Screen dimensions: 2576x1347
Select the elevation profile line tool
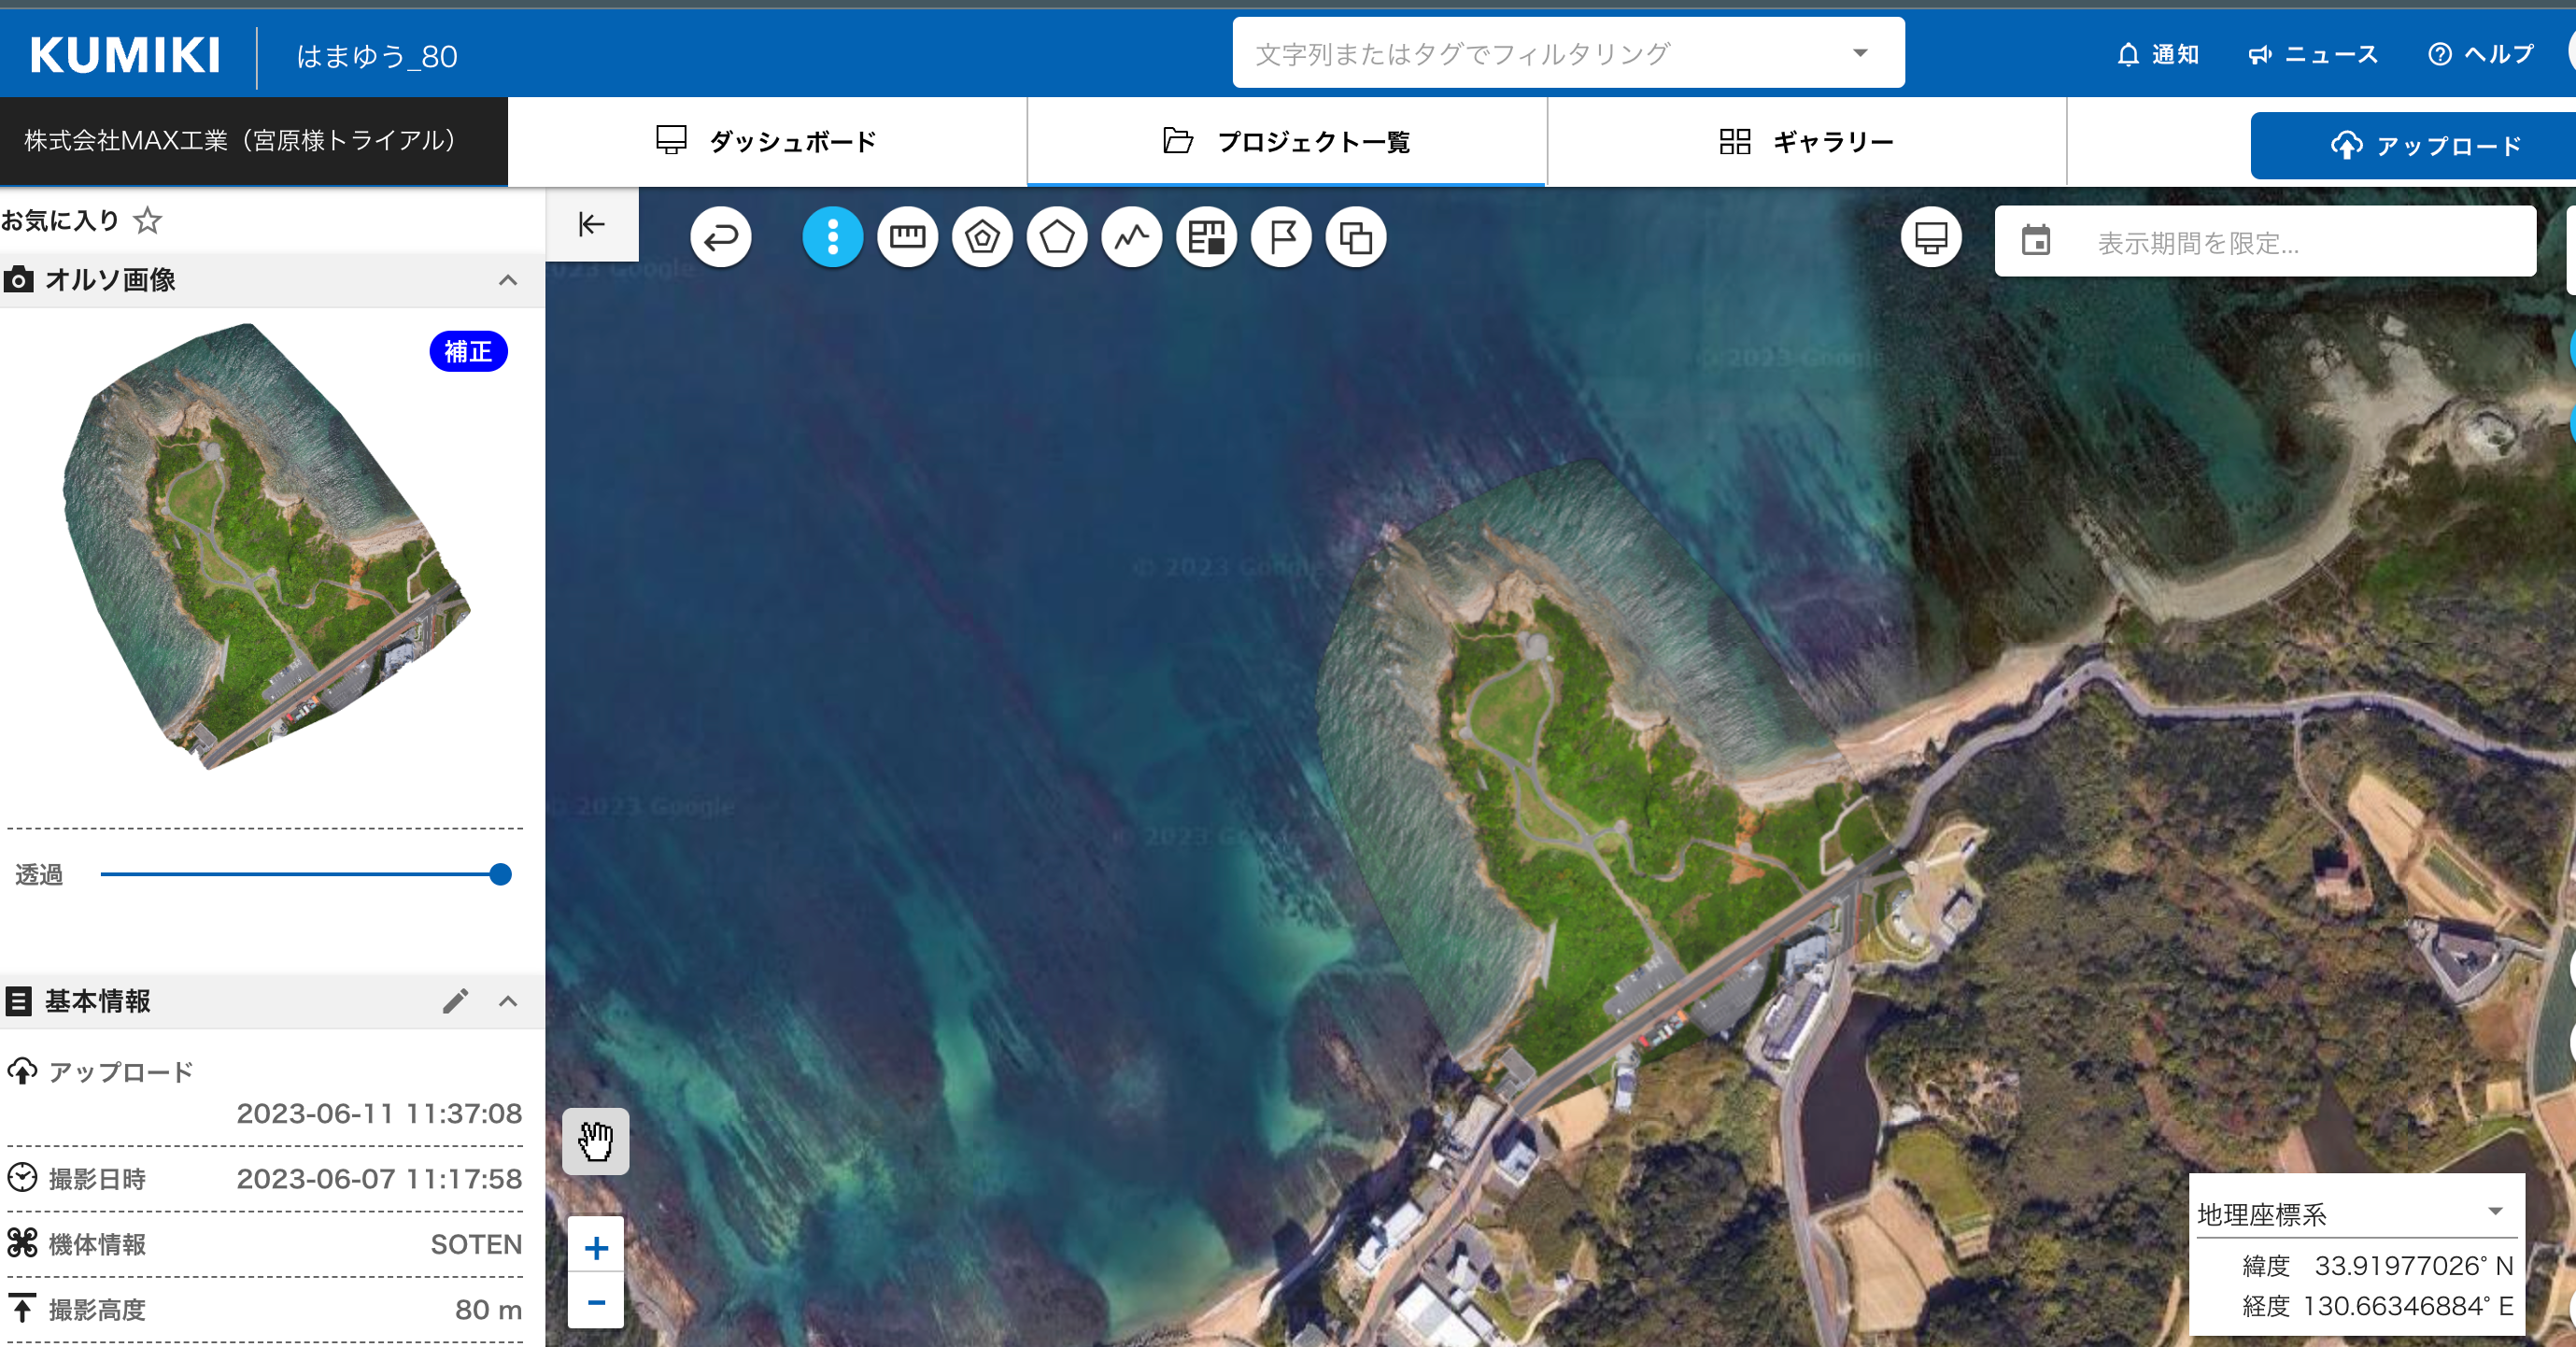(x=1132, y=238)
